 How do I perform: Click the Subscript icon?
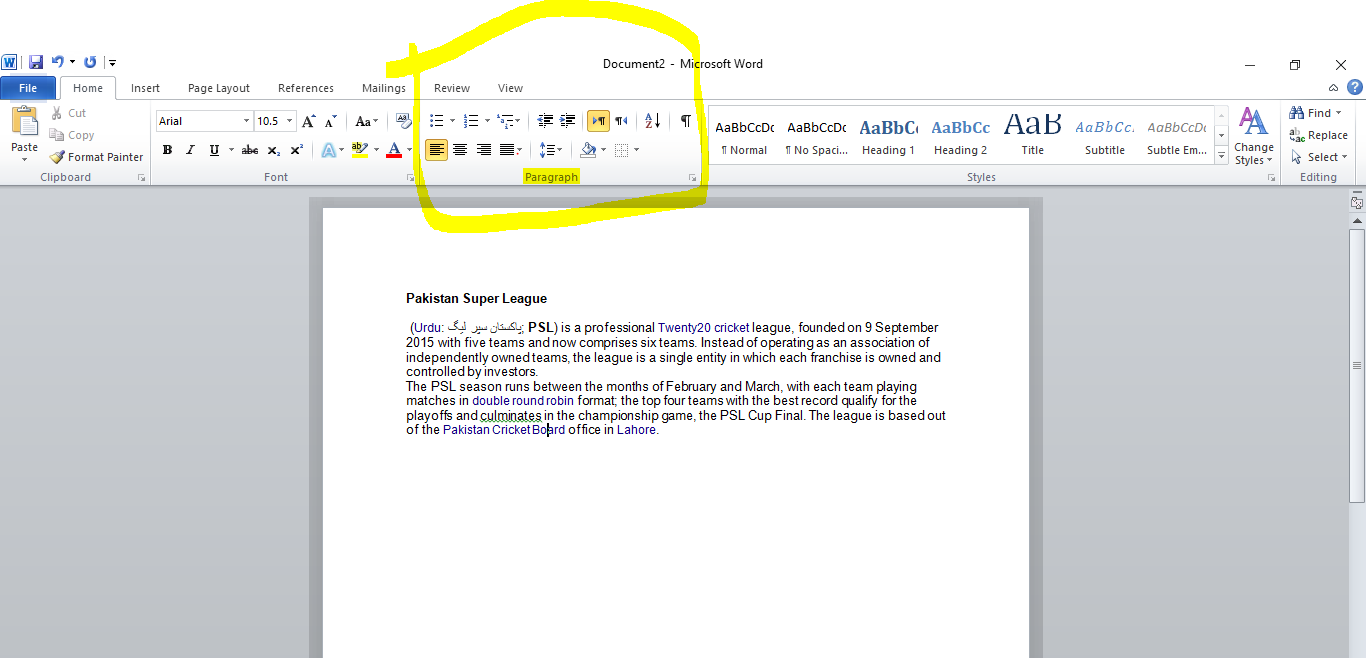pos(274,149)
